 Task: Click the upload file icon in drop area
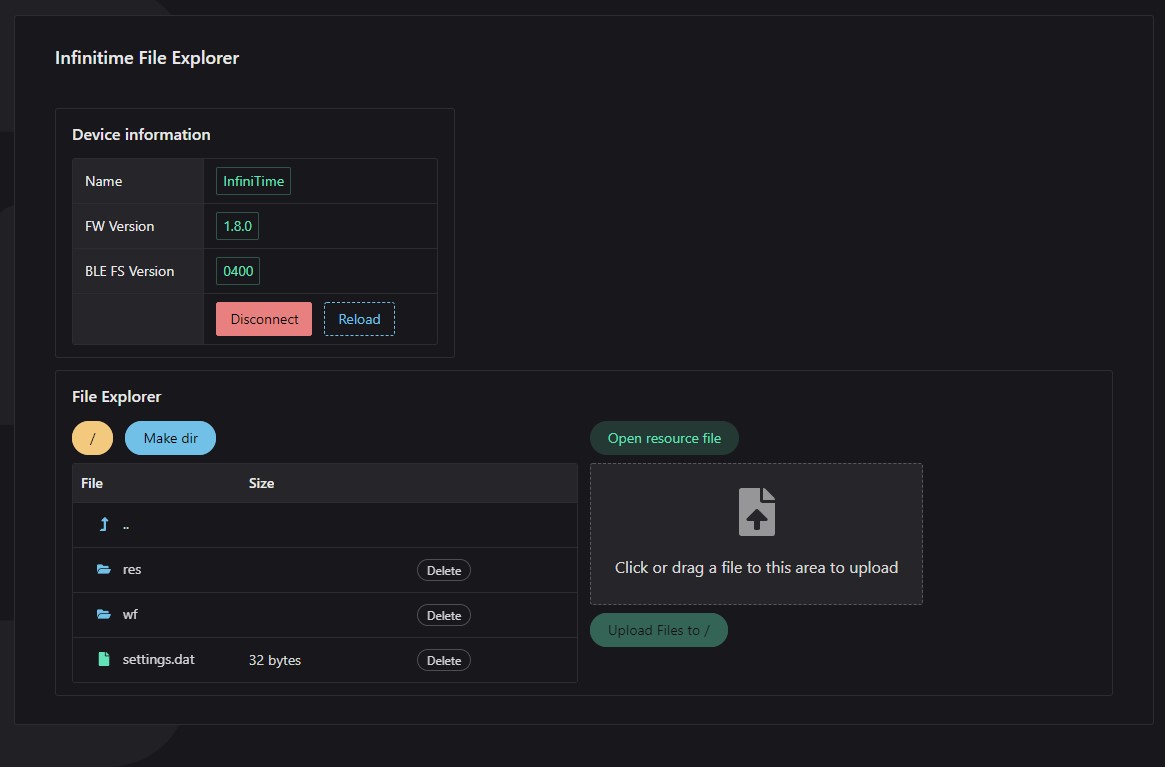756,512
